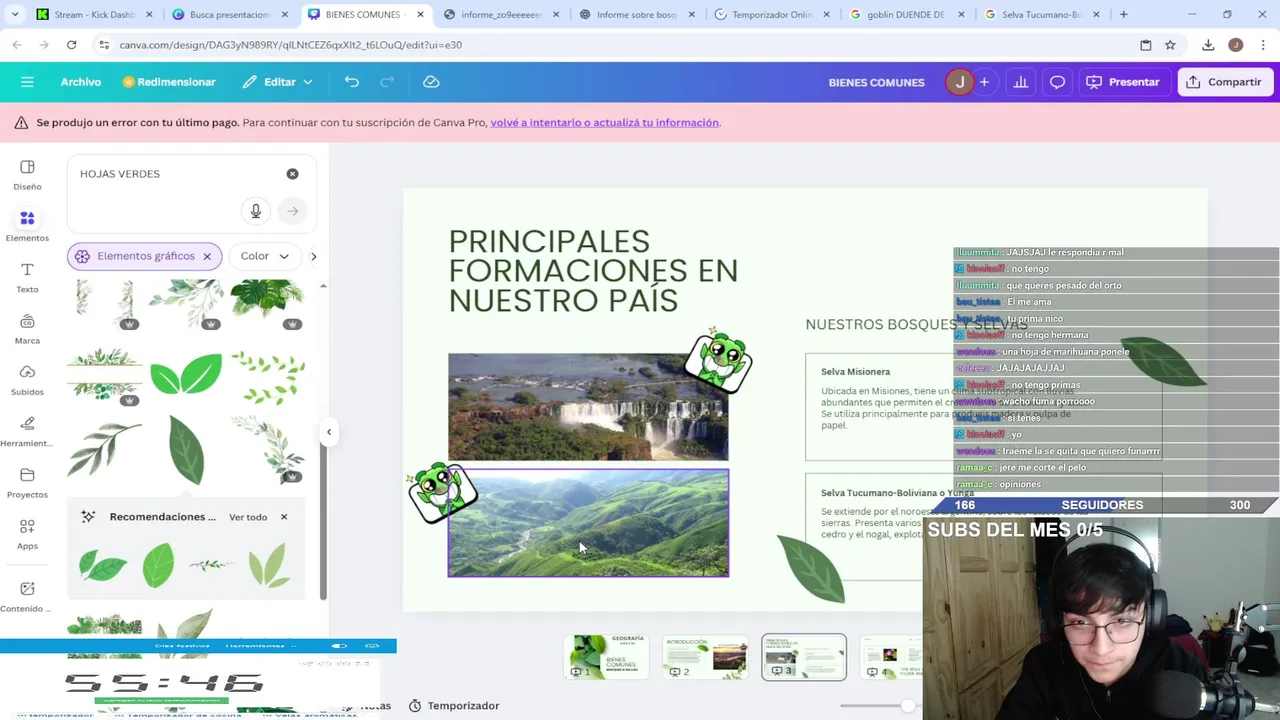Screen dimensions: 1280x720
Task: Open the Apps sidebar panel
Action: pos(27,533)
